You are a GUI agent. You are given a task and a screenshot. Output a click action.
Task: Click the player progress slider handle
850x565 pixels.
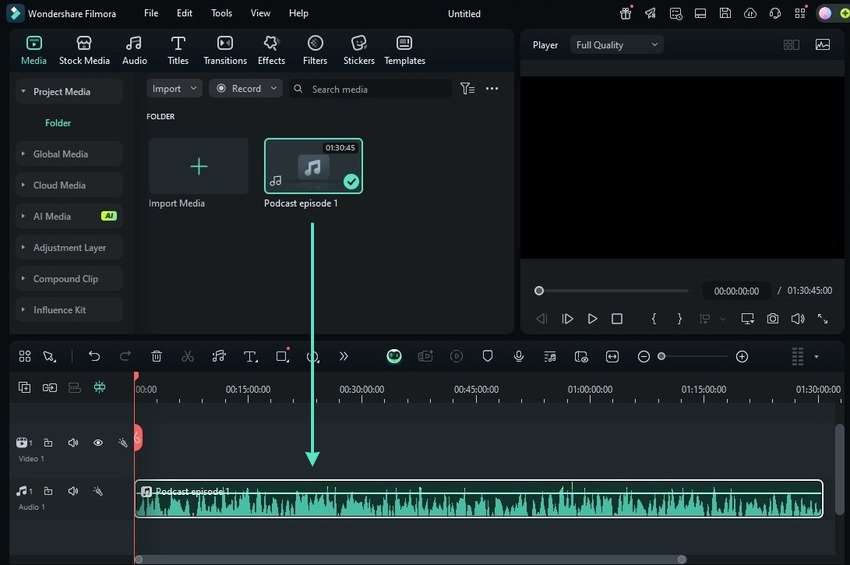pyautogui.click(x=539, y=291)
